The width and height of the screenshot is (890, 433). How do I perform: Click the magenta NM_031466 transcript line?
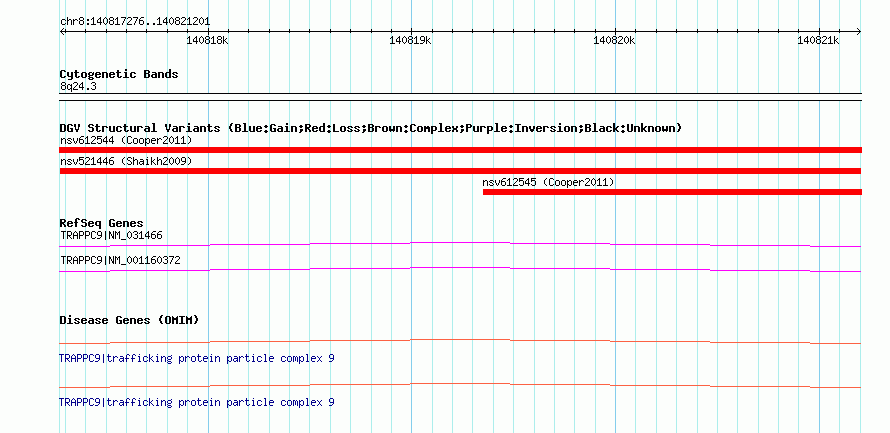460,244
